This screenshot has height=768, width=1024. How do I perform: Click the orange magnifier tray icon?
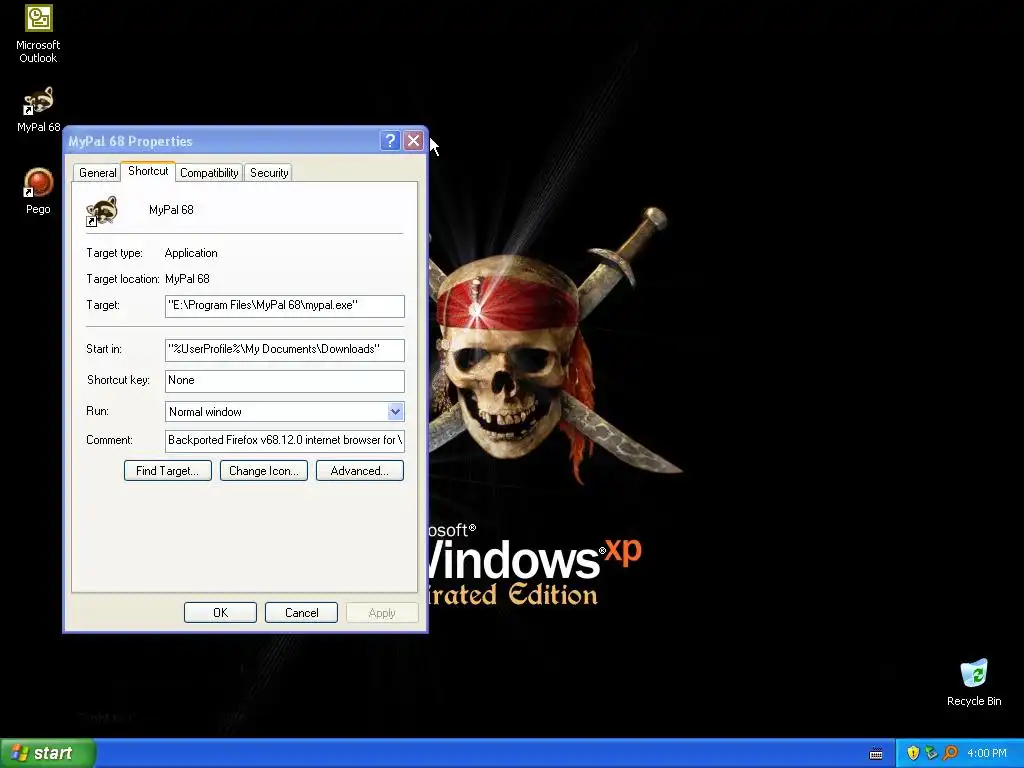coord(950,753)
